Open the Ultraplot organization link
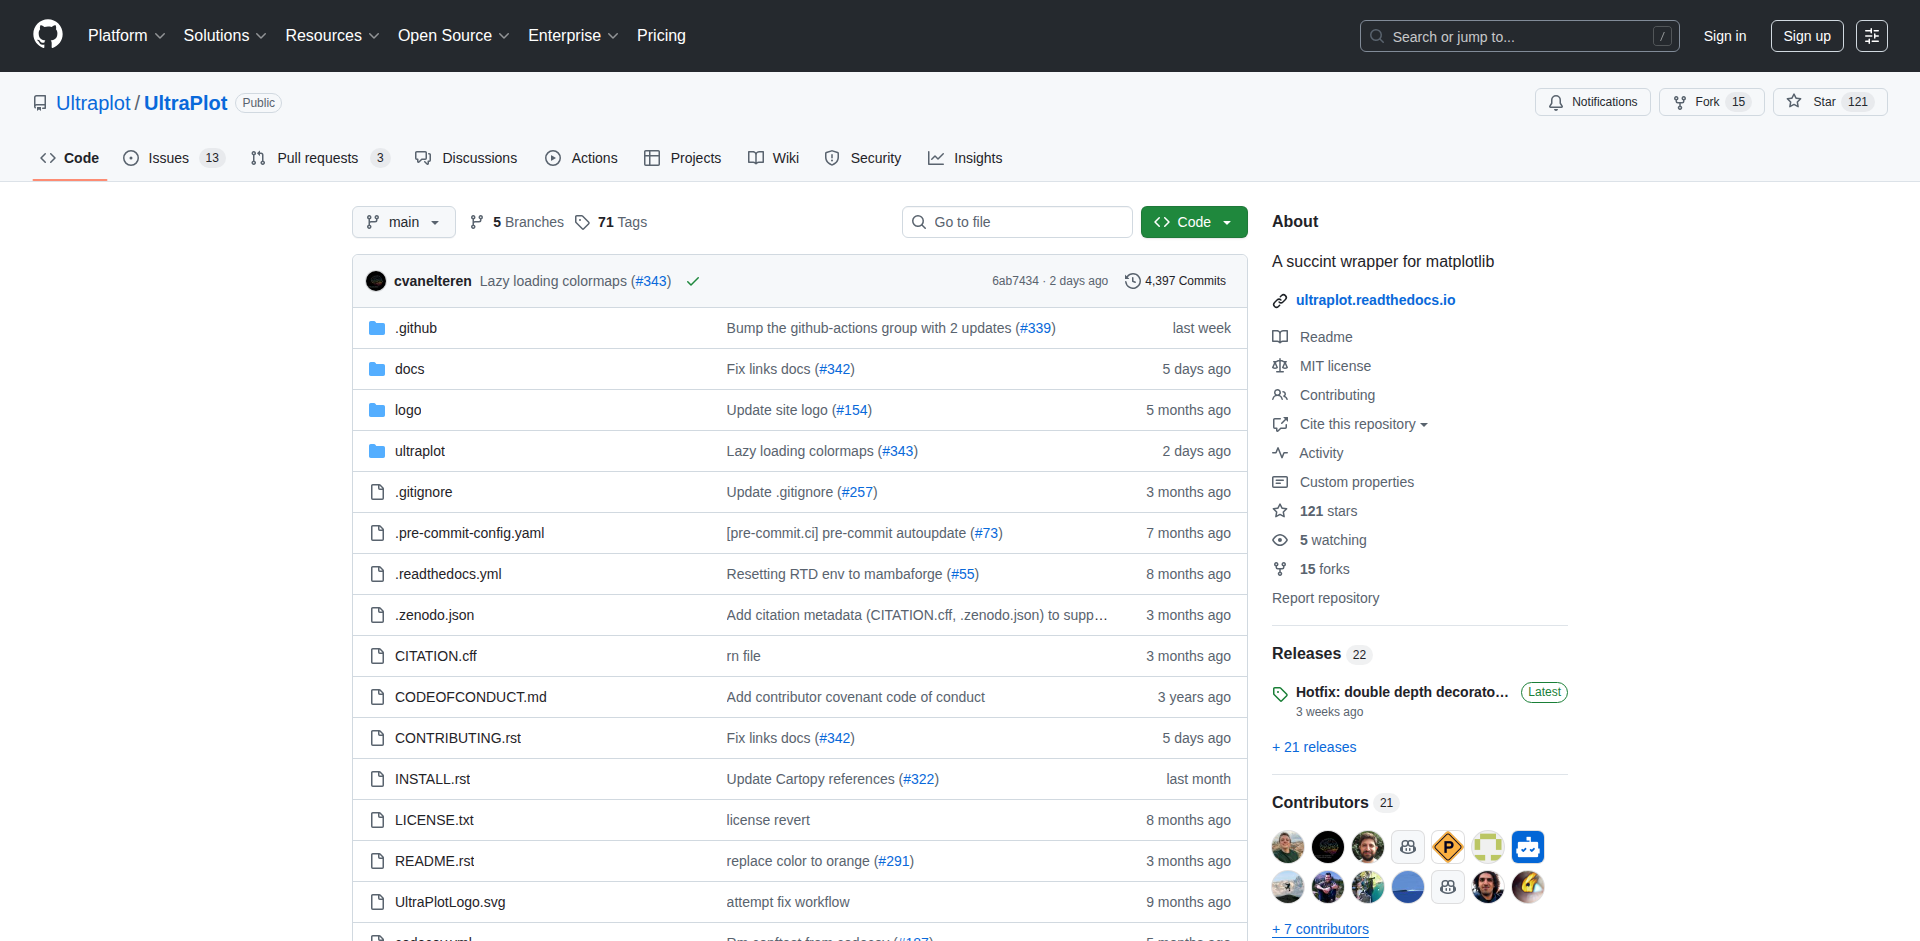 pyautogui.click(x=93, y=103)
